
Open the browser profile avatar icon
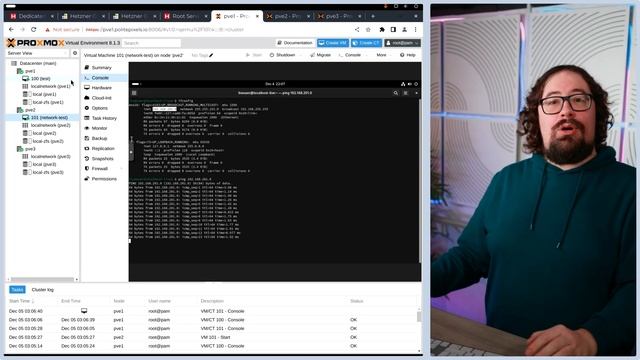pos(404,29)
